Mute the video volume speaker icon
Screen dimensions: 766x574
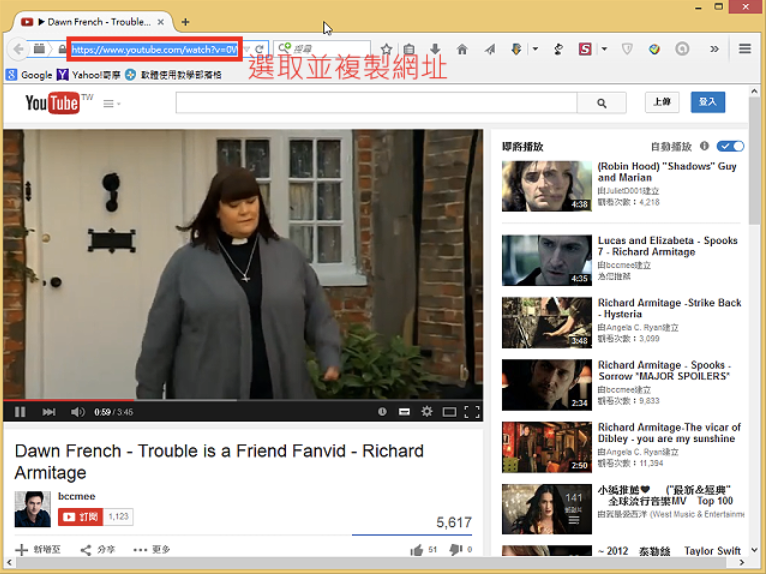coord(77,412)
